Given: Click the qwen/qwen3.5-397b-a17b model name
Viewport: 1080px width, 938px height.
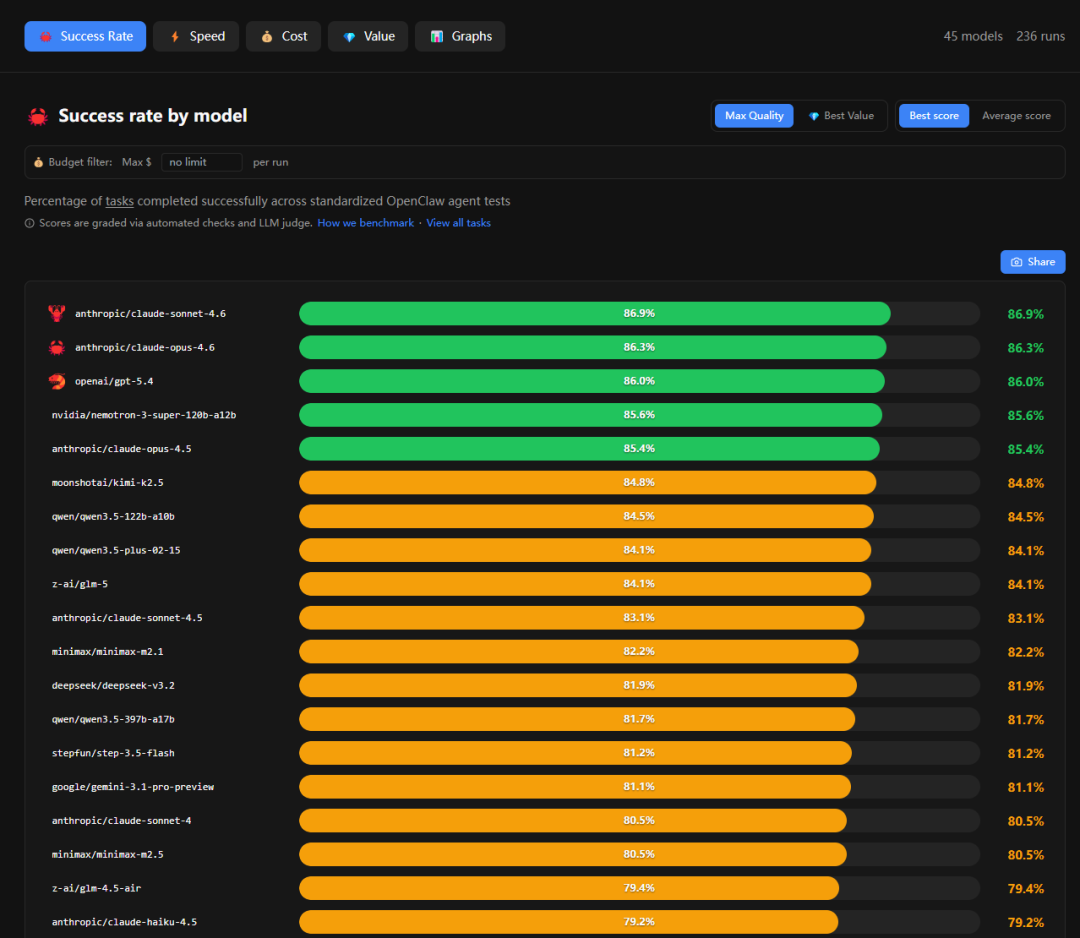Looking at the screenshot, I should point(113,720).
